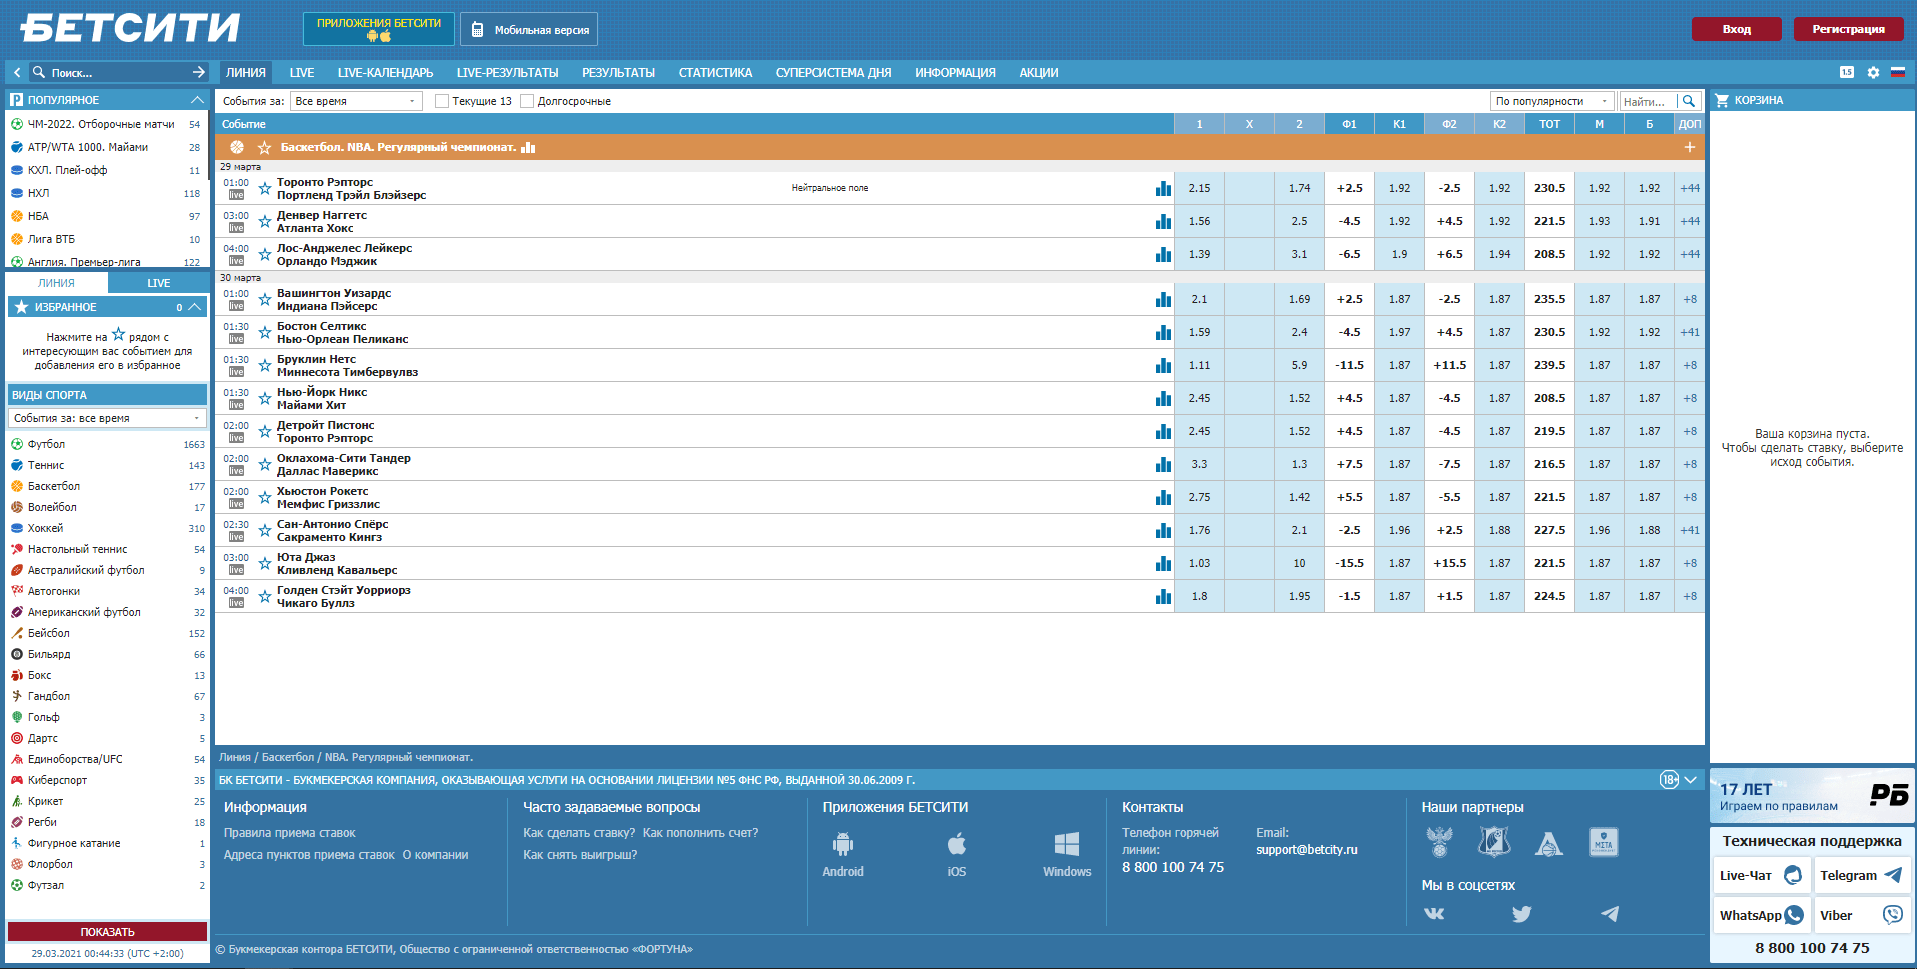Screen dimensions: 1917x969
Task: Expand orange championship header plus
Action: tap(1689, 147)
